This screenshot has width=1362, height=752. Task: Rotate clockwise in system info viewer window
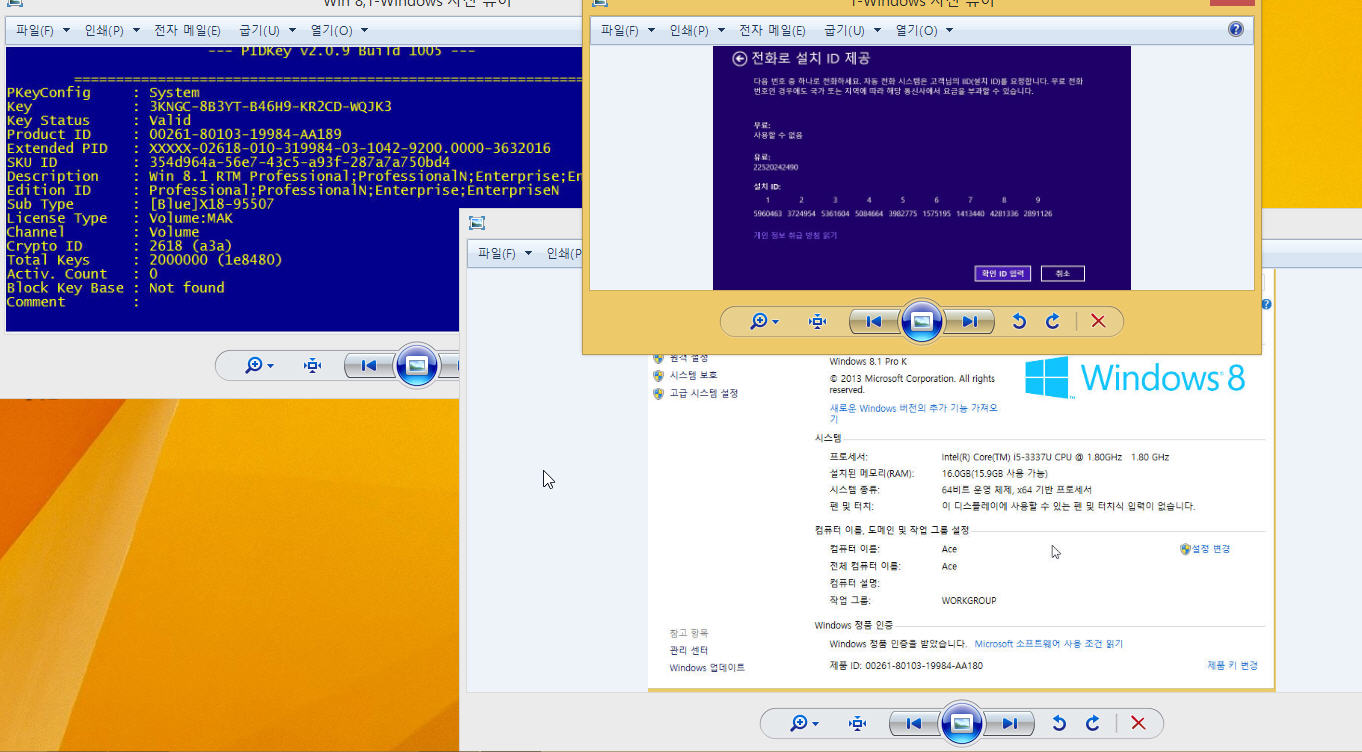(1092, 723)
